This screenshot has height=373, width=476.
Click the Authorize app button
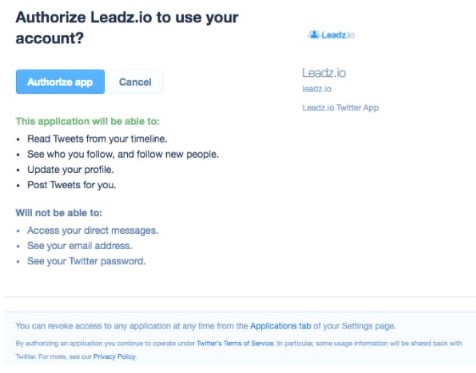click(60, 82)
